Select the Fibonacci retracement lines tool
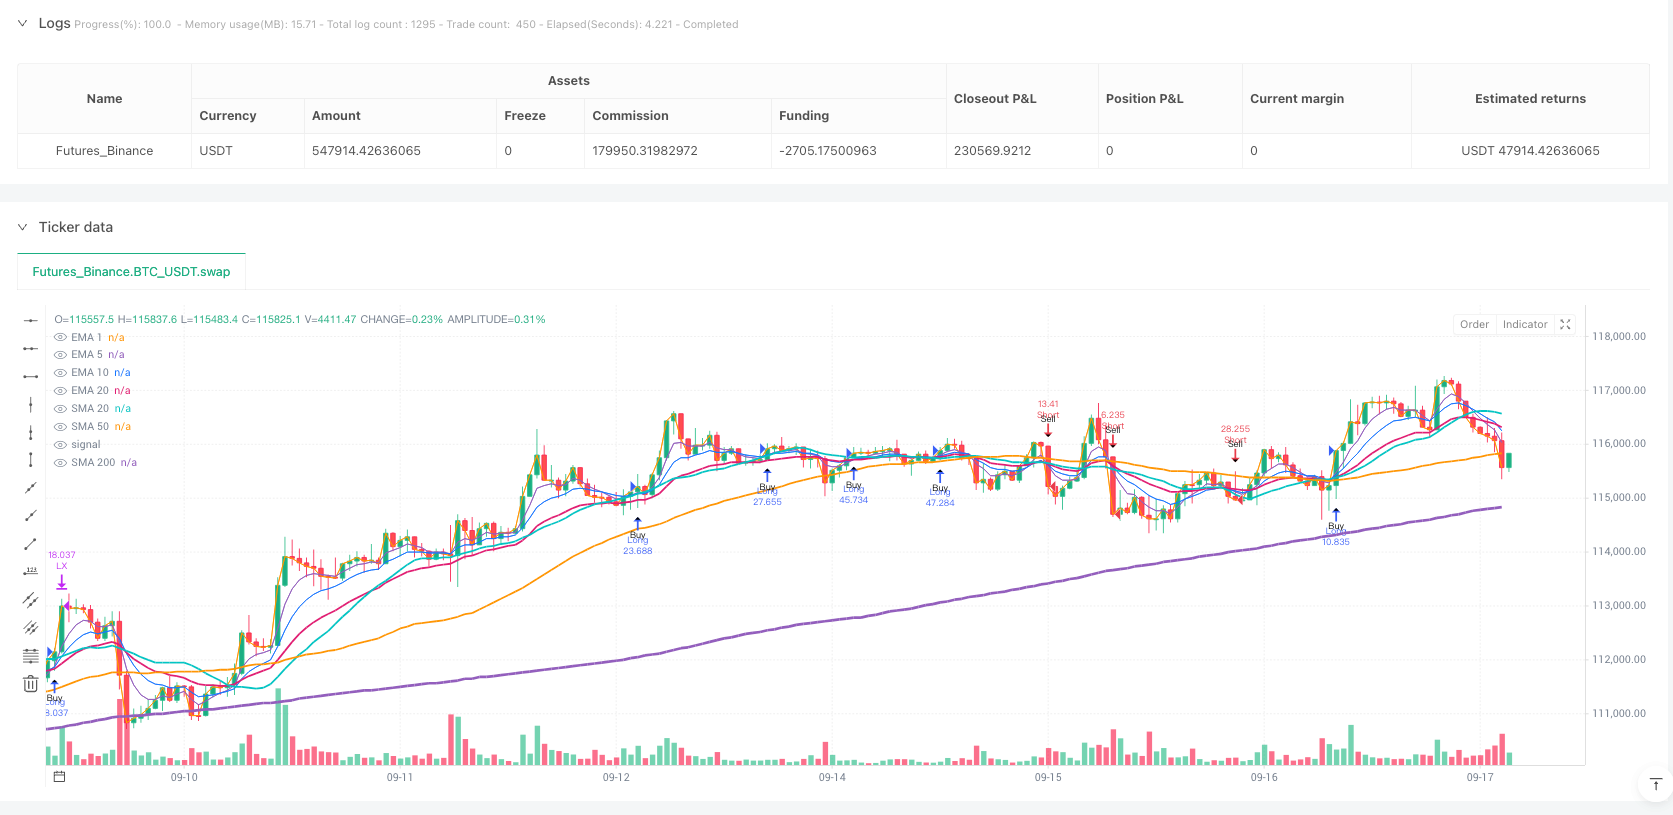The height and width of the screenshot is (815, 1673). [x=31, y=656]
